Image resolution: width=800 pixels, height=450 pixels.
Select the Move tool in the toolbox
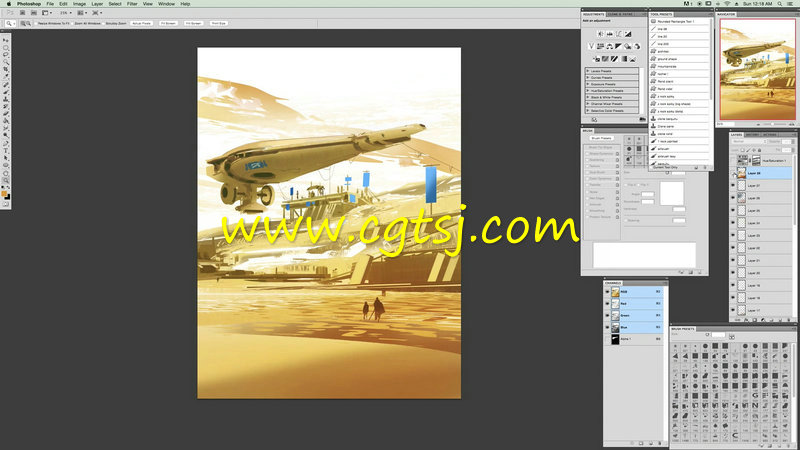pyautogui.click(x=6, y=40)
